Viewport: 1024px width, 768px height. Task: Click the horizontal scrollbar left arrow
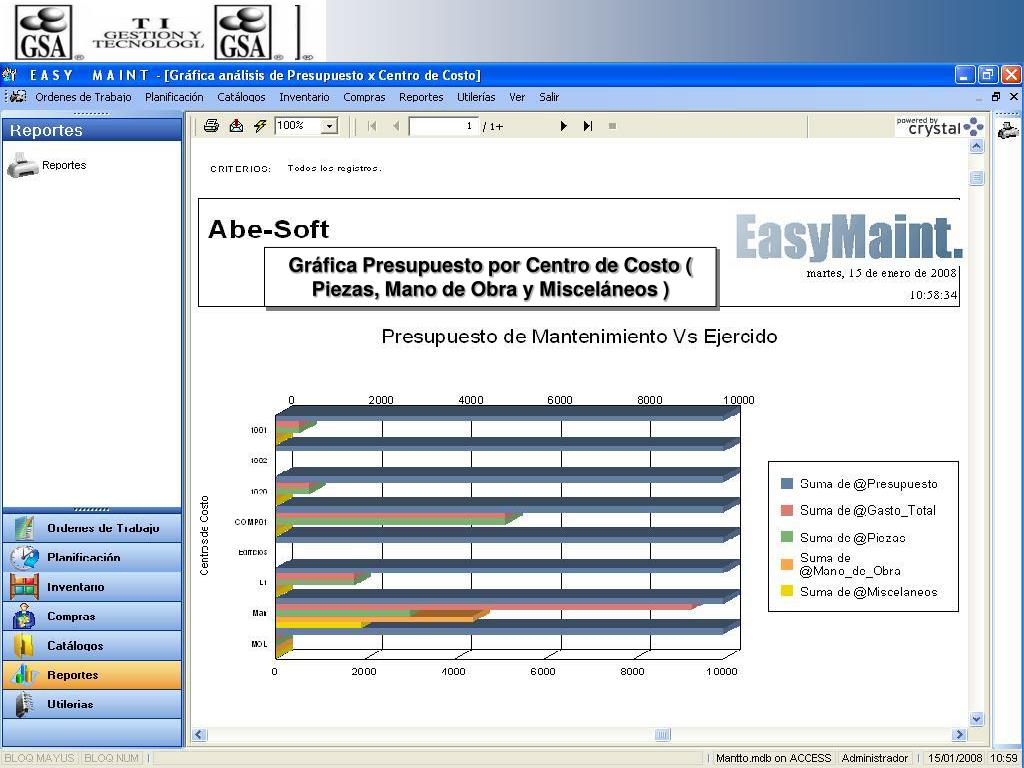(199, 735)
